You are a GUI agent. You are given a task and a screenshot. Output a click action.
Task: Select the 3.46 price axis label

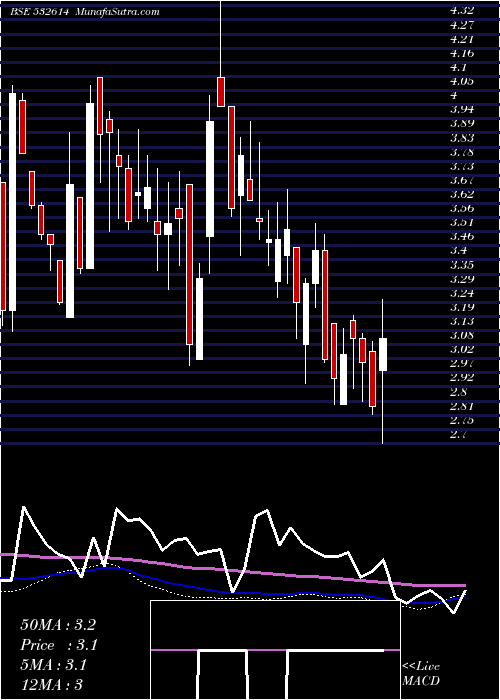462,237
